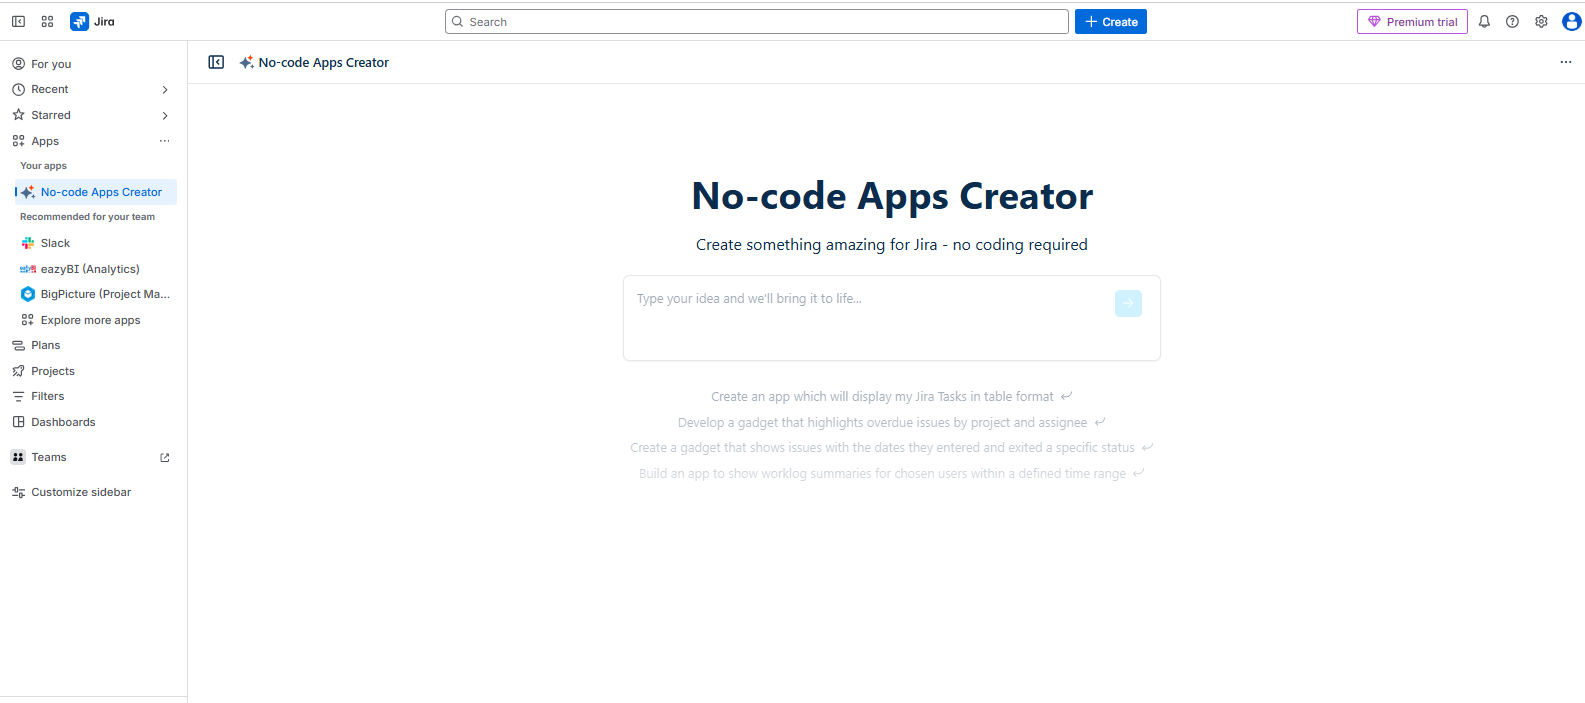The image size is (1585, 703).
Task: Click the Create button
Action: [1111, 22]
